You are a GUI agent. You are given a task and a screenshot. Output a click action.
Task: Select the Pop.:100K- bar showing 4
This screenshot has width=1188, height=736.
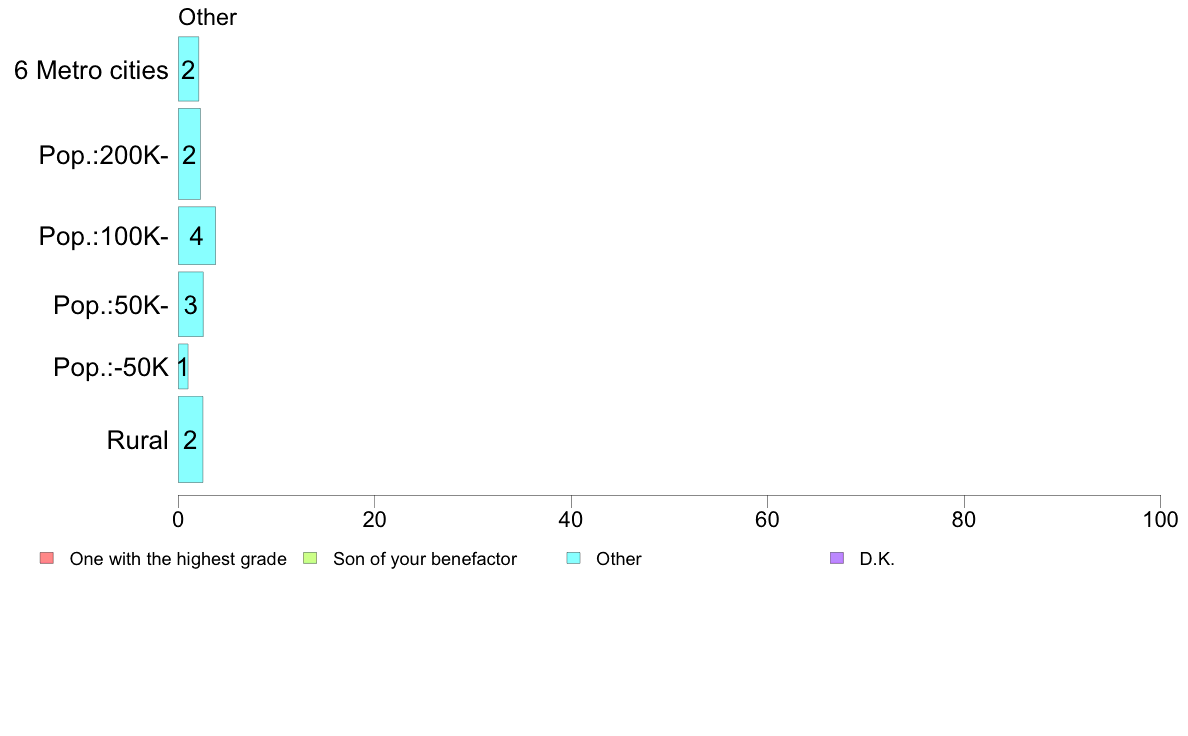pos(197,236)
